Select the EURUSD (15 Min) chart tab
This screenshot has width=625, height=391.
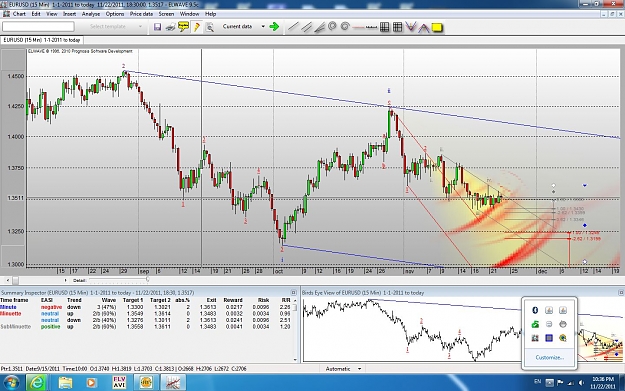click(42, 40)
